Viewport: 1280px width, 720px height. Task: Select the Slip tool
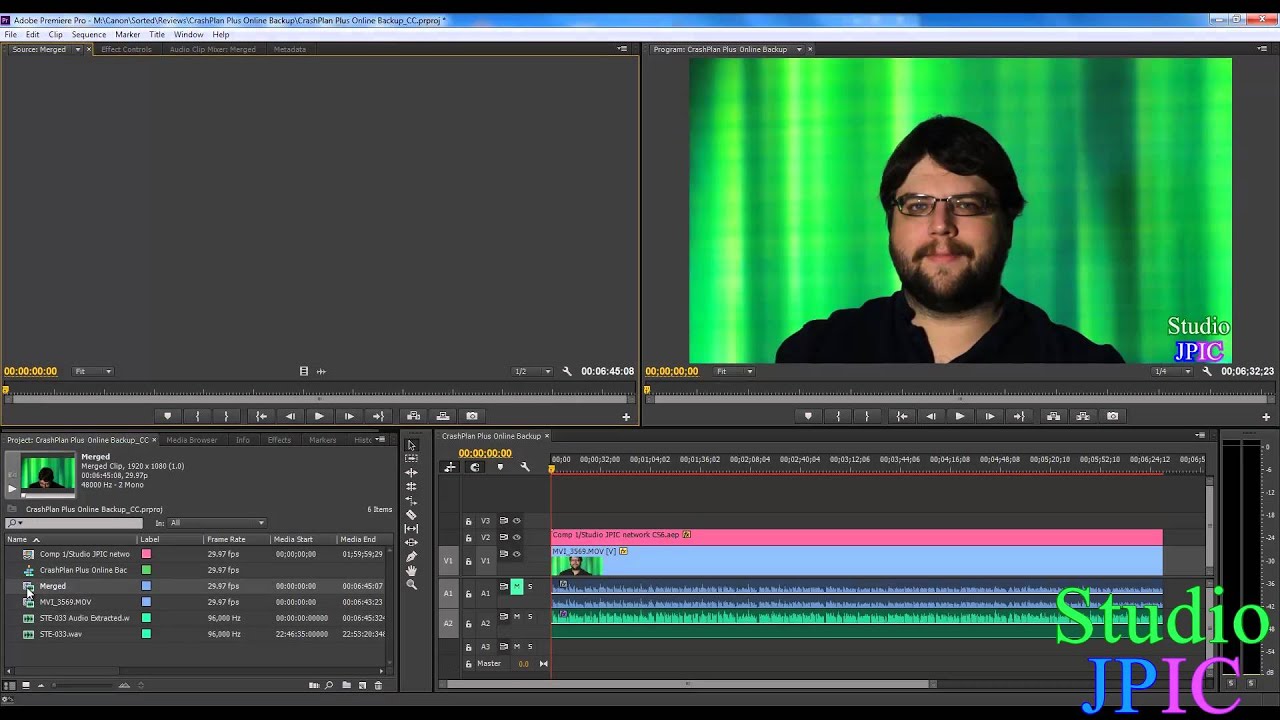pos(411,529)
